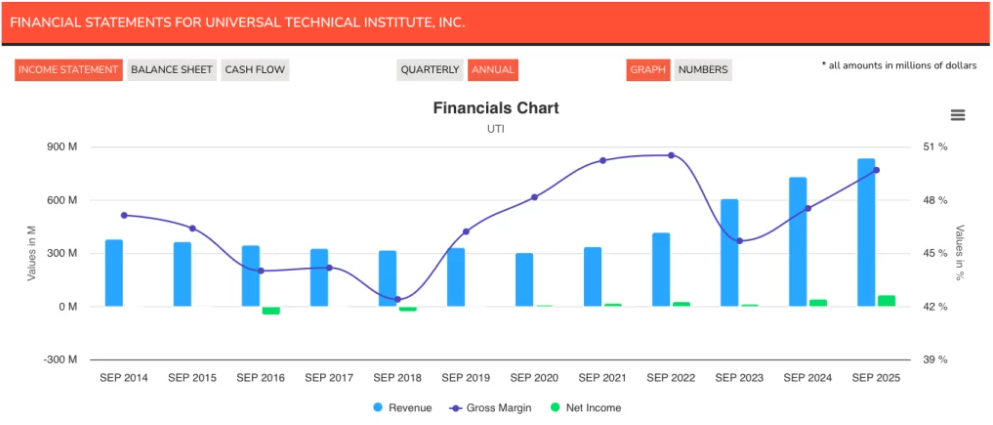
Task: Select the Income Statement tab
Action: tap(69, 70)
